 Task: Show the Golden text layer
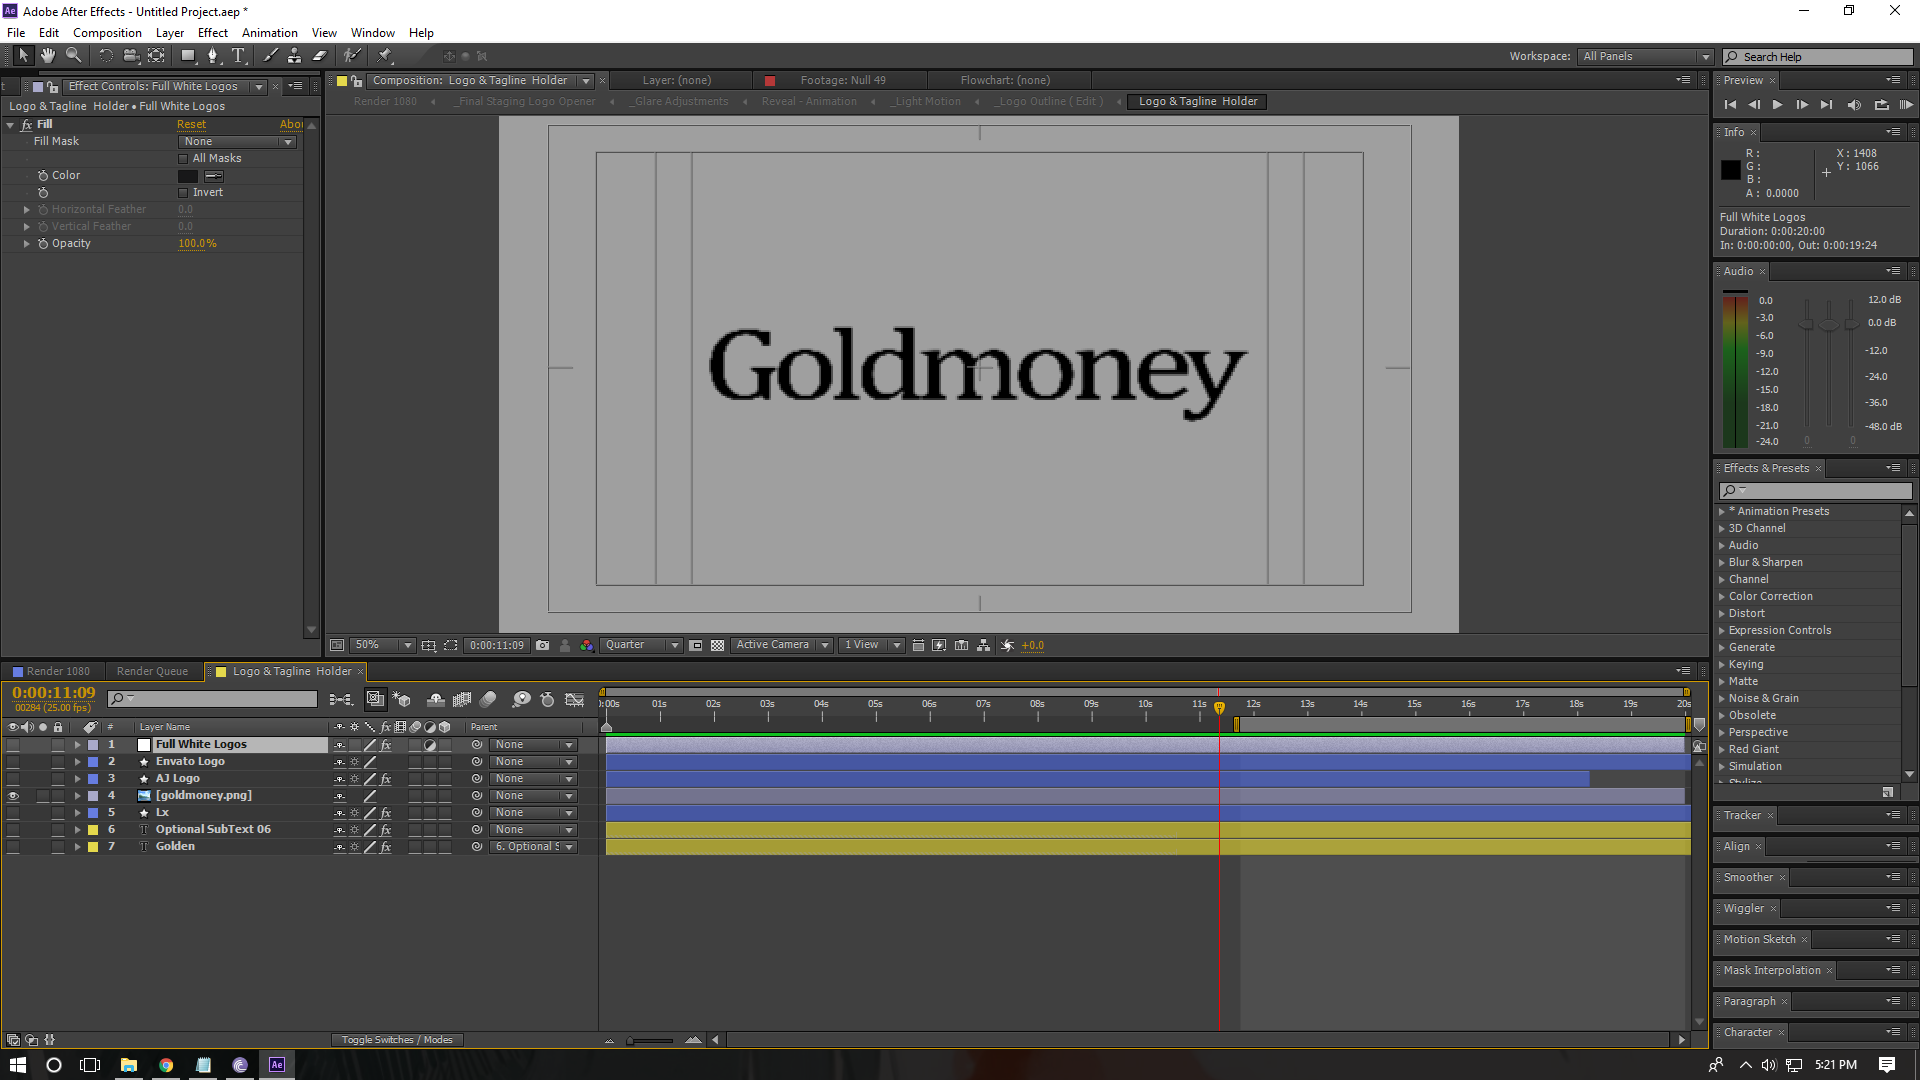point(13,847)
